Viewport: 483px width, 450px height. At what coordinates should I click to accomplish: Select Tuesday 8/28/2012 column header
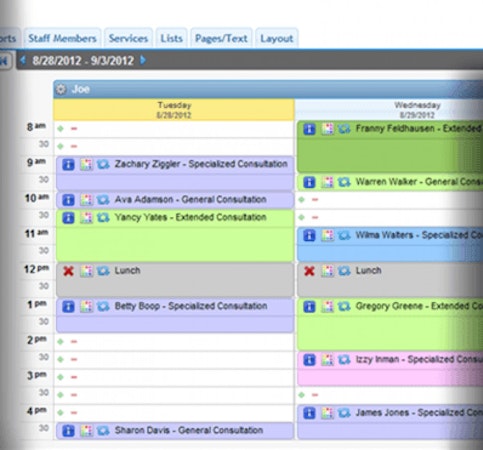(174, 110)
